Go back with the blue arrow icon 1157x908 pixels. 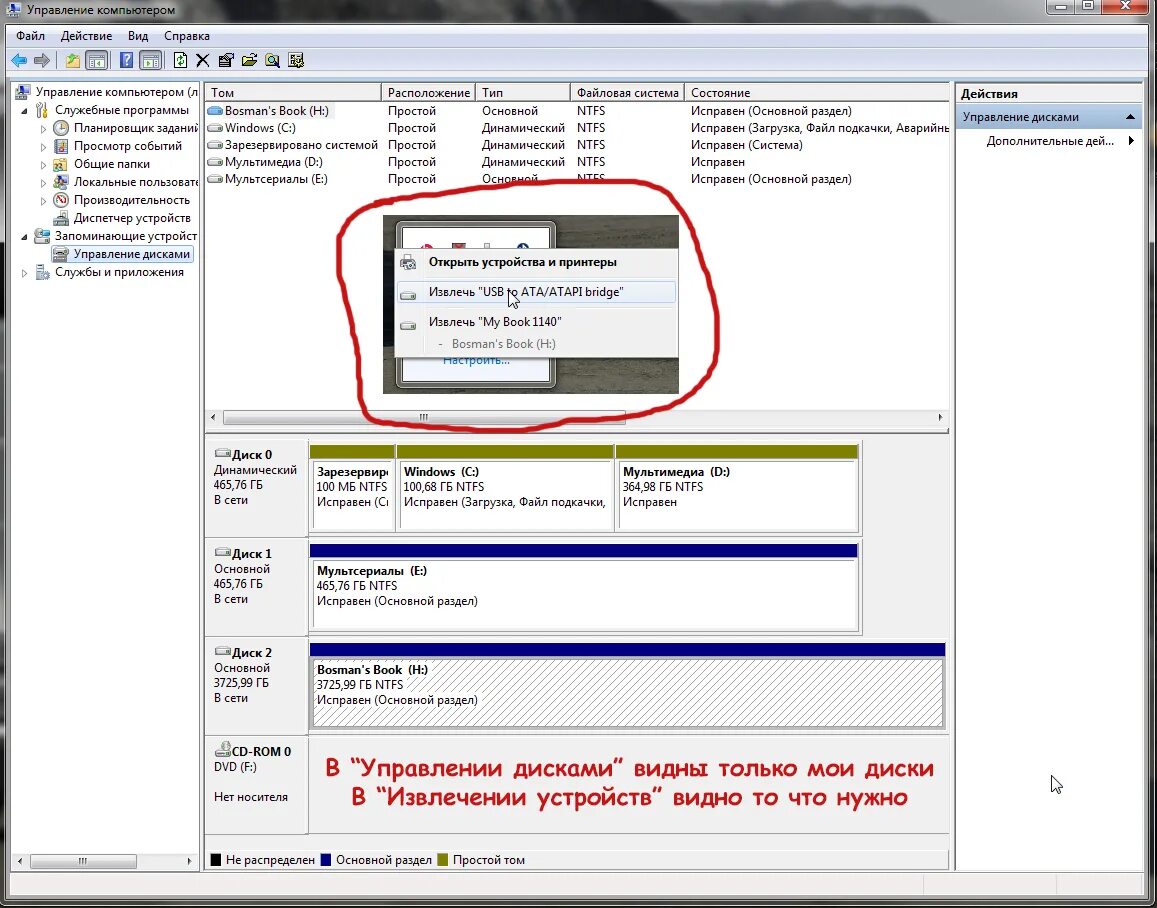(x=19, y=60)
